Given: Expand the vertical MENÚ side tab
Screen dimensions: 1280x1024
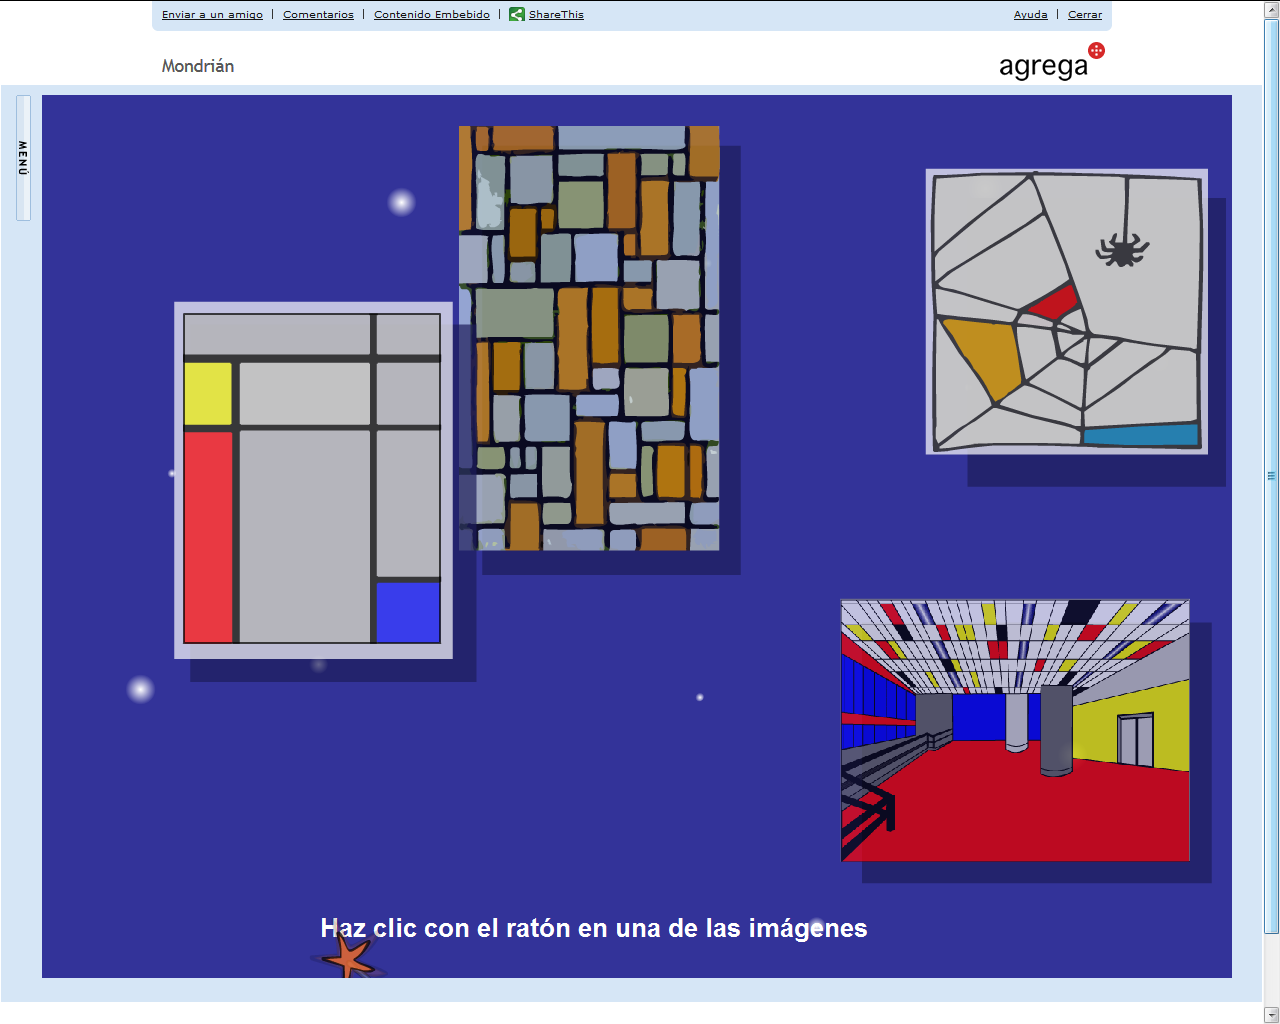Looking at the screenshot, I should (x=23, y=158).
